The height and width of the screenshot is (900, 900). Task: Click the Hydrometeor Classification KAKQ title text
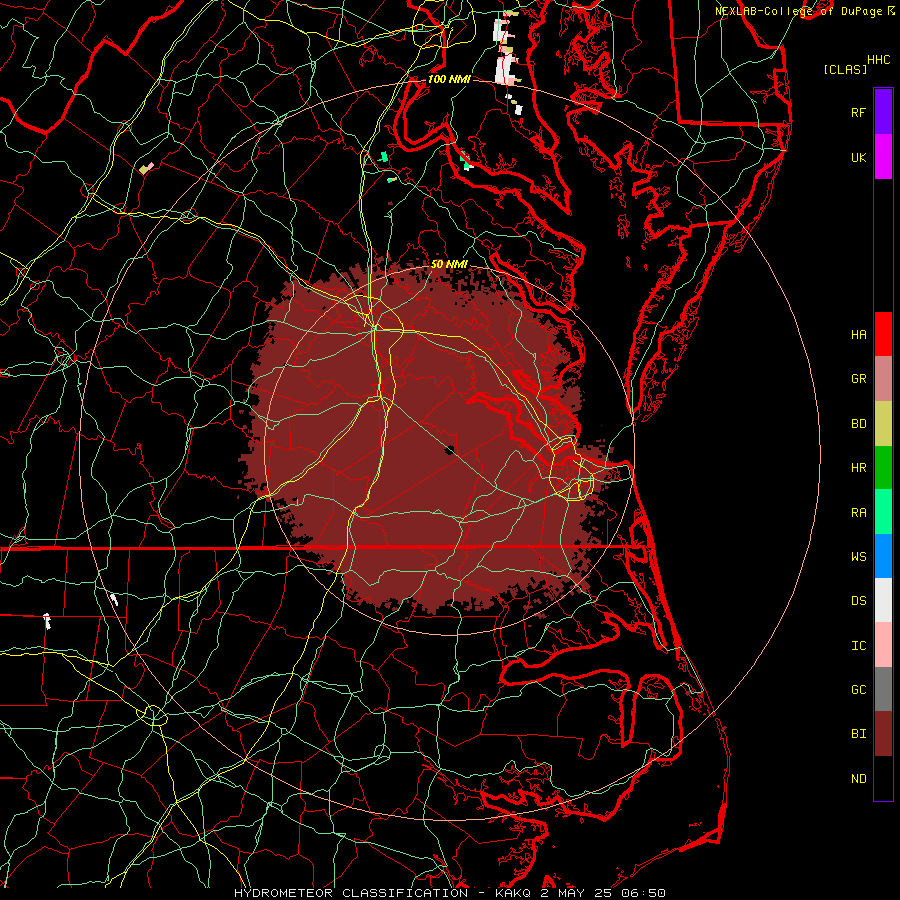(x=449, y=893)
